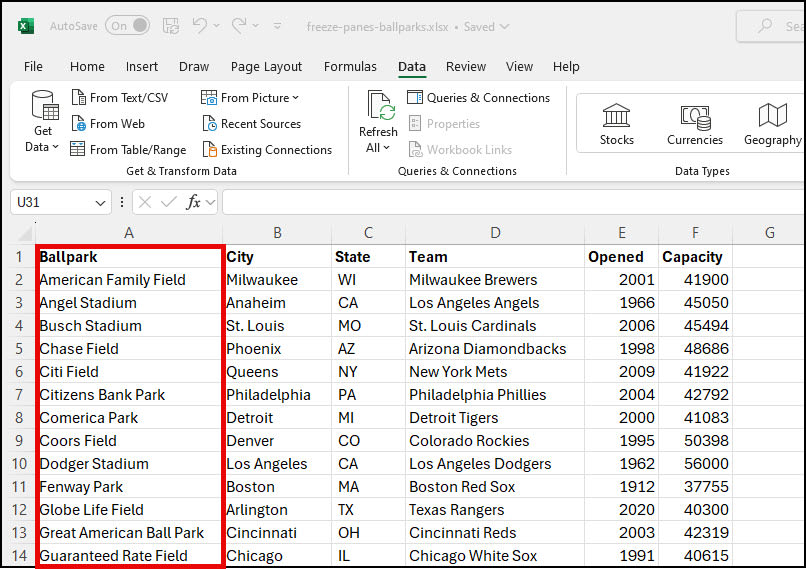Open the File menu

[33, 66]
